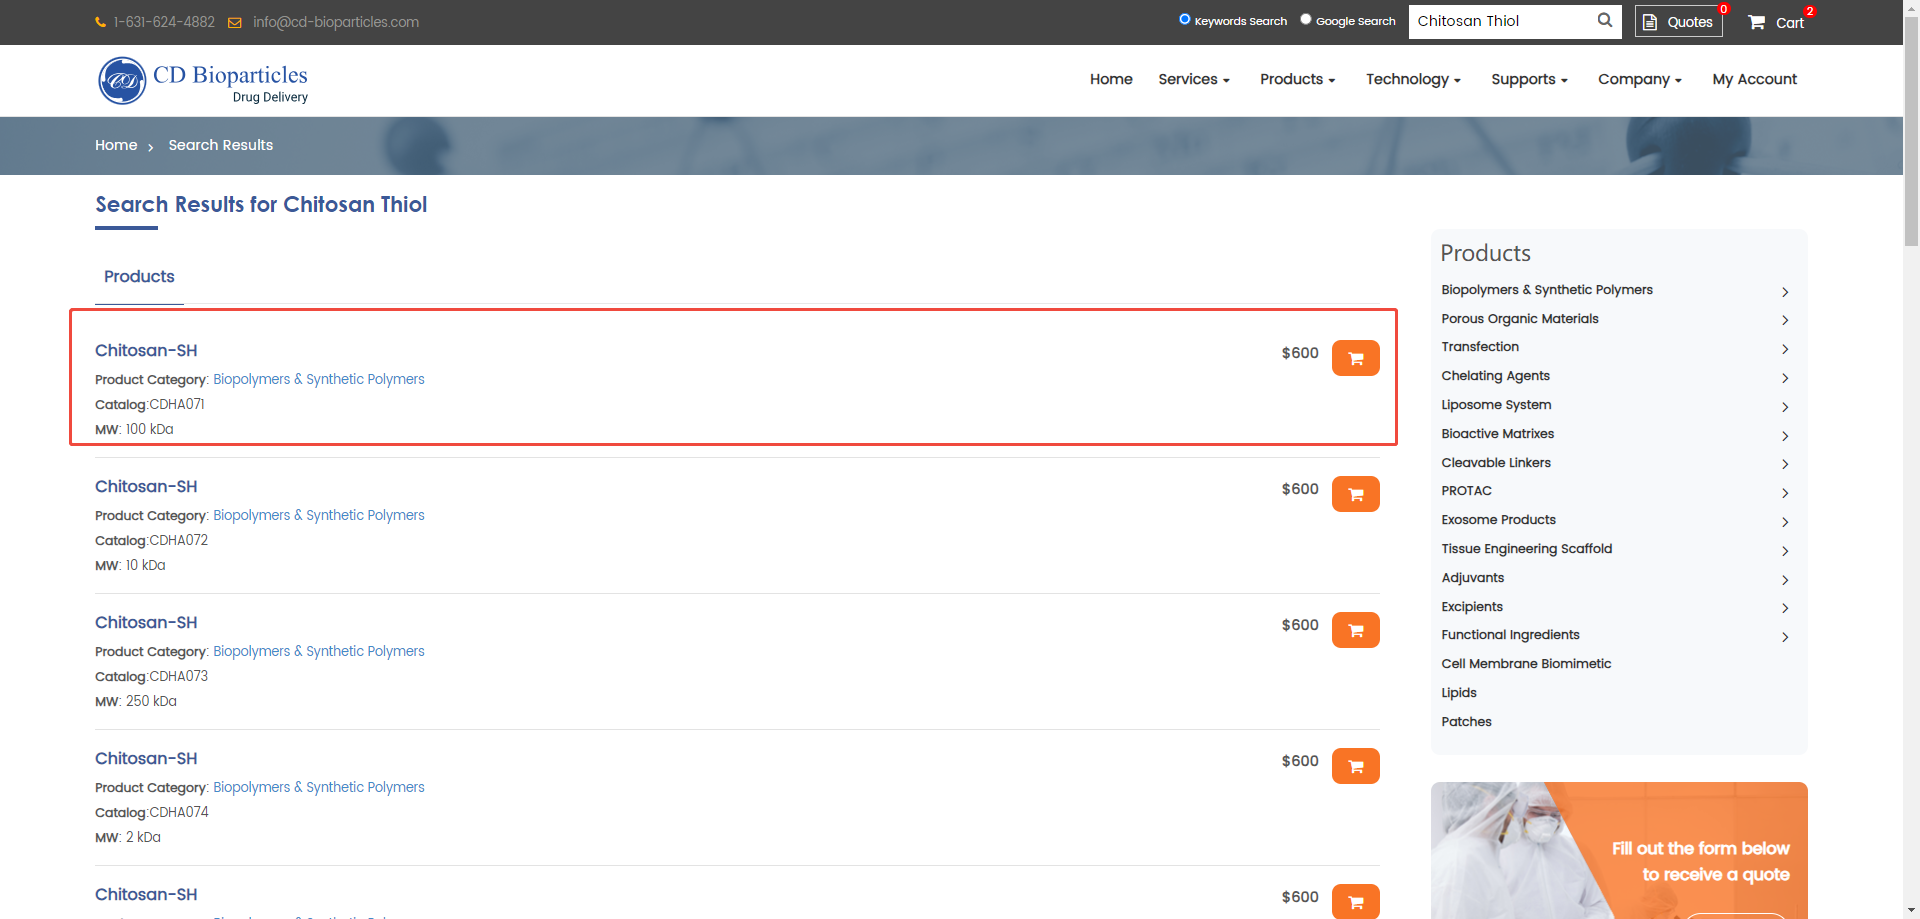Viewport: 1920px width, 919px height.
Task: Expand the Liposome System chevron
Action: (1785, 407)
